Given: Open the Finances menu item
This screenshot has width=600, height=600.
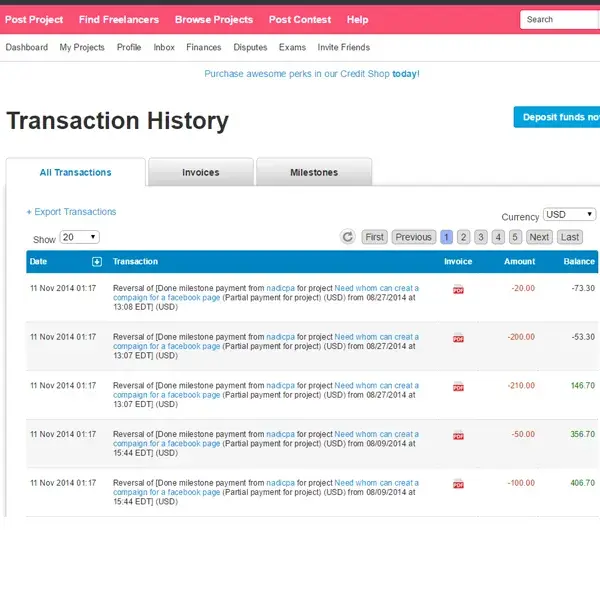Looking at the screenshot, I should click(204, 47).
